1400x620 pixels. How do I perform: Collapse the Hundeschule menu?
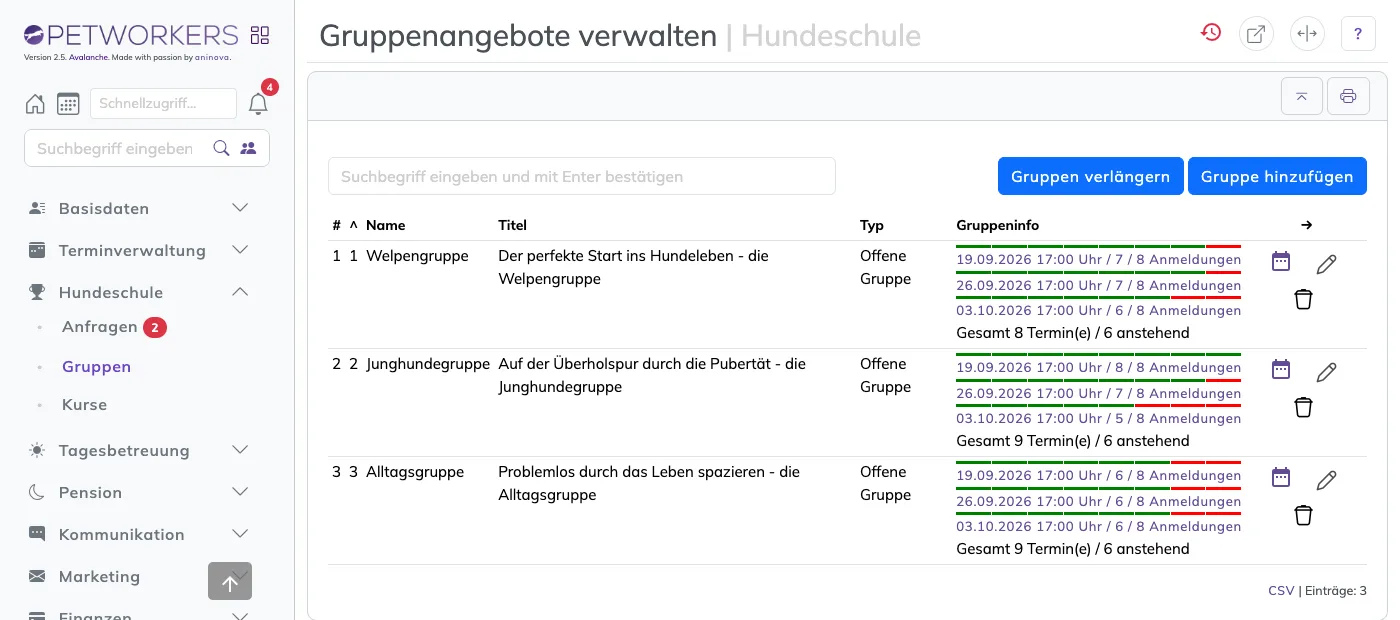[x=140, y=292]
